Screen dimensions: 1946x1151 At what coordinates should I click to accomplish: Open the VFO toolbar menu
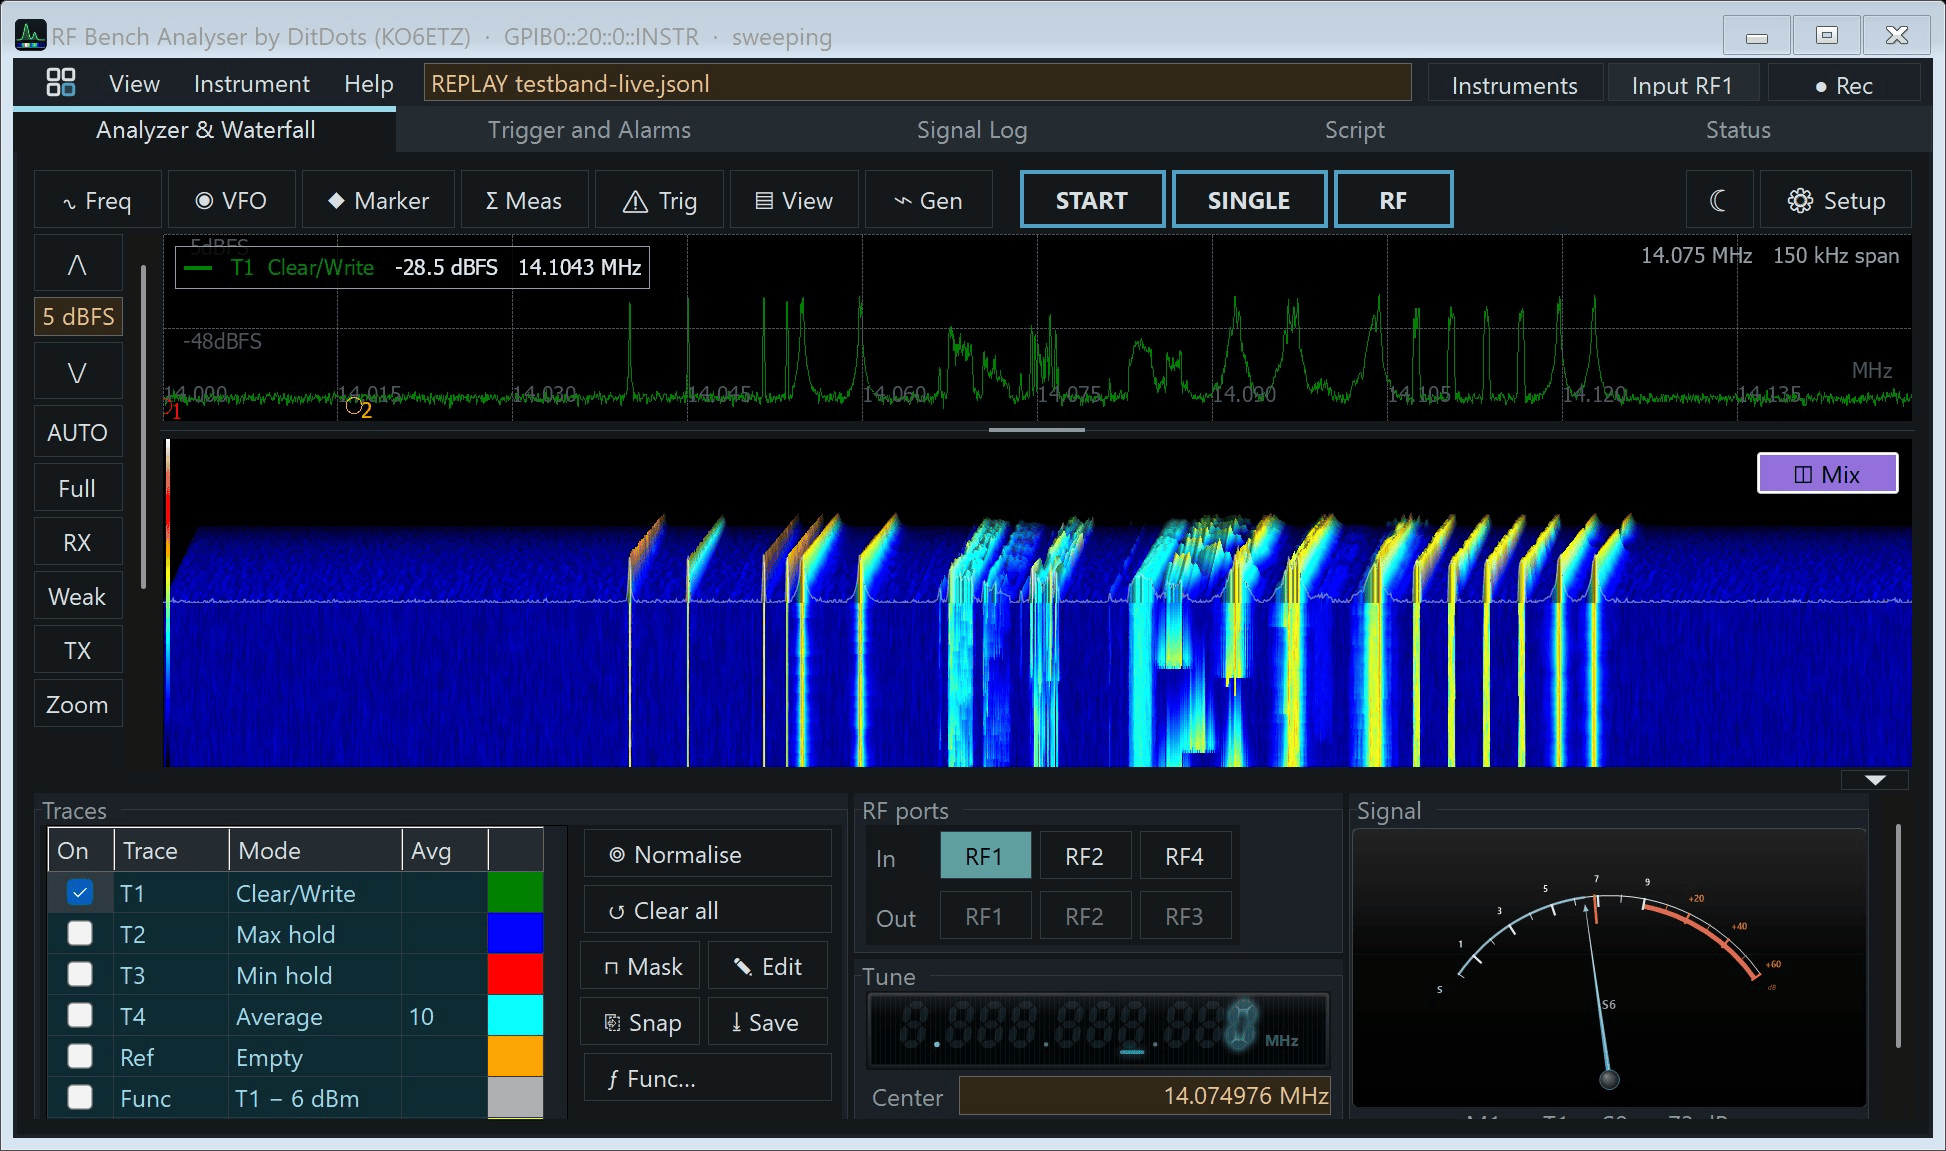click(x=231, y=200)
